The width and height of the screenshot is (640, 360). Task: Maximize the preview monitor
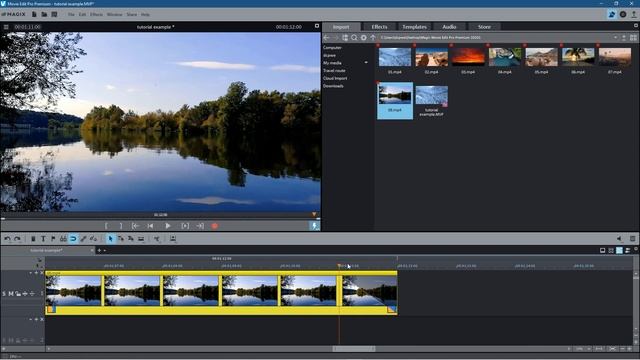click(317, 26)
